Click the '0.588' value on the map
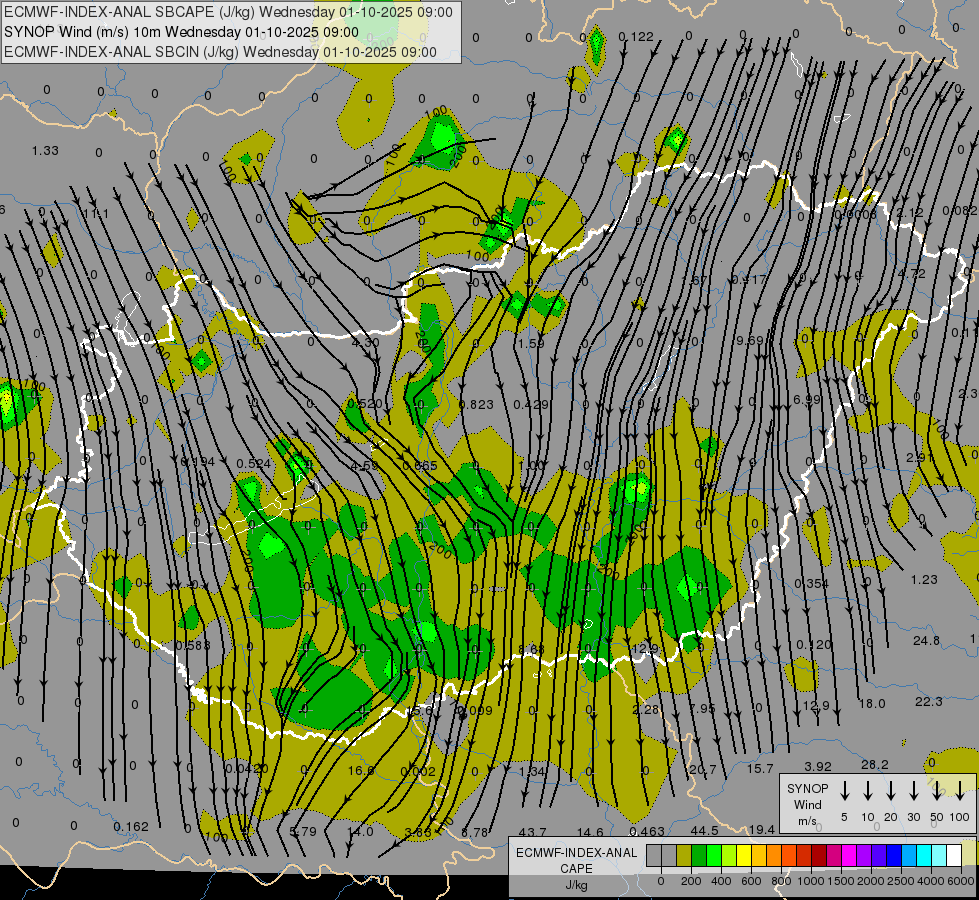 click(193, 646)
